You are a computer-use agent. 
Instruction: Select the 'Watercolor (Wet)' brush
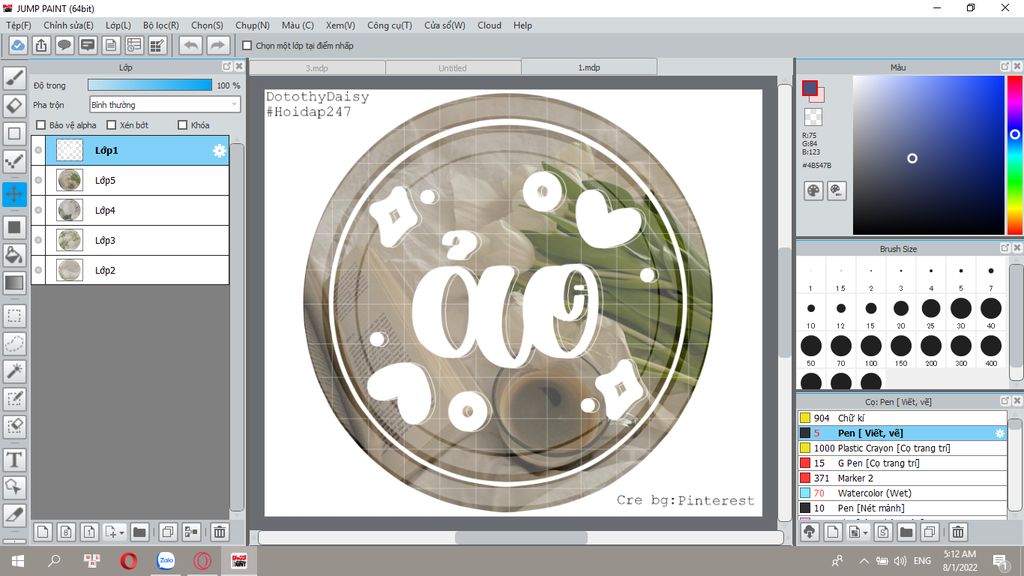tap(903, 493)
